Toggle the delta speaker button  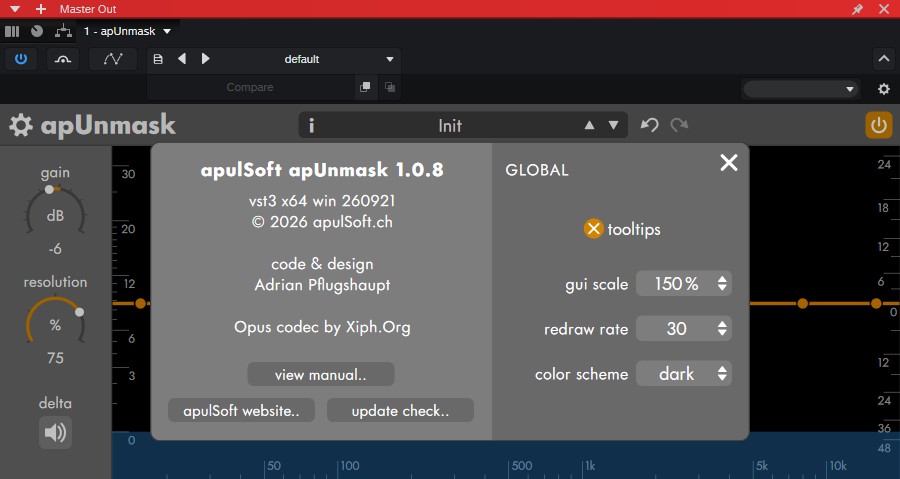pos(55,433)
